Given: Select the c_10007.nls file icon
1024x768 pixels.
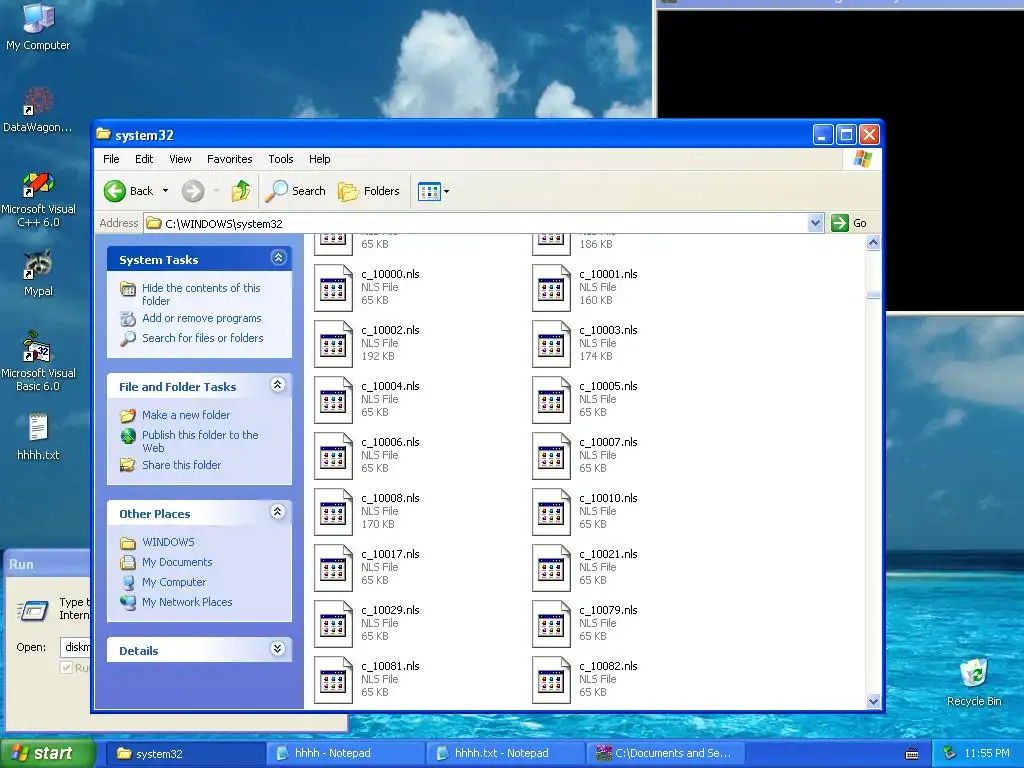Looking at the screenshot, I should click(551, 456).
